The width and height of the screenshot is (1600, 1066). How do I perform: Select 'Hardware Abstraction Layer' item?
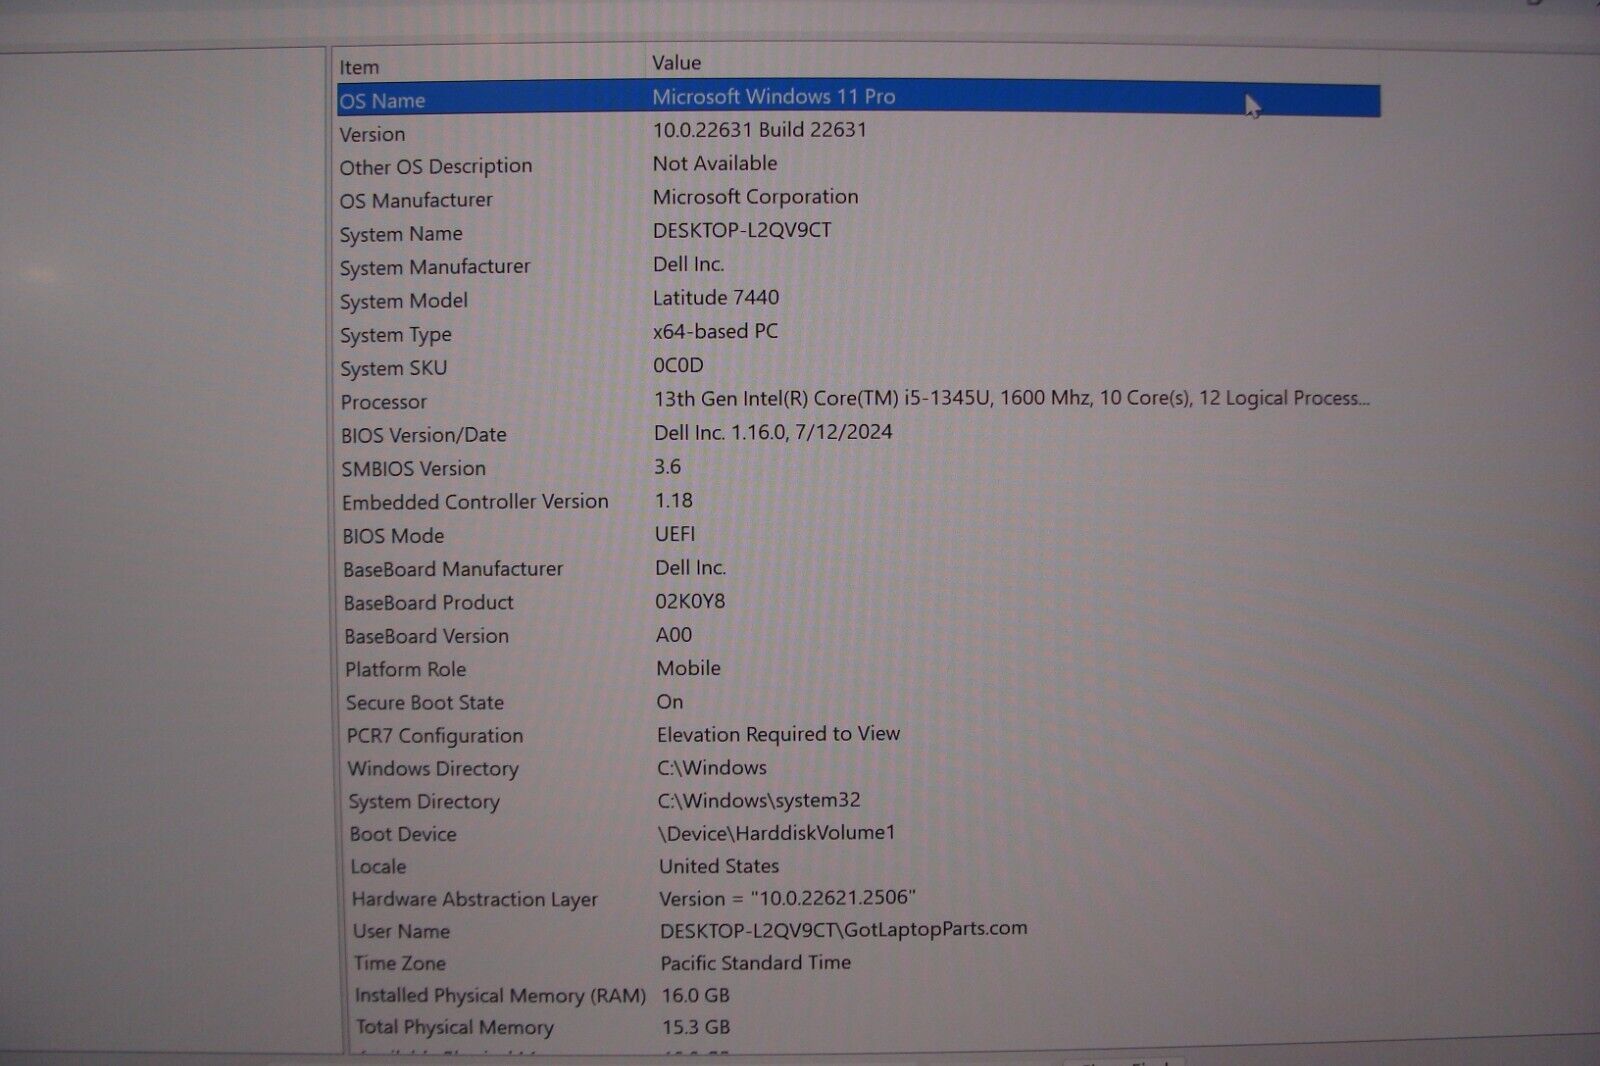pyautogui.click(x=475, y=900)
